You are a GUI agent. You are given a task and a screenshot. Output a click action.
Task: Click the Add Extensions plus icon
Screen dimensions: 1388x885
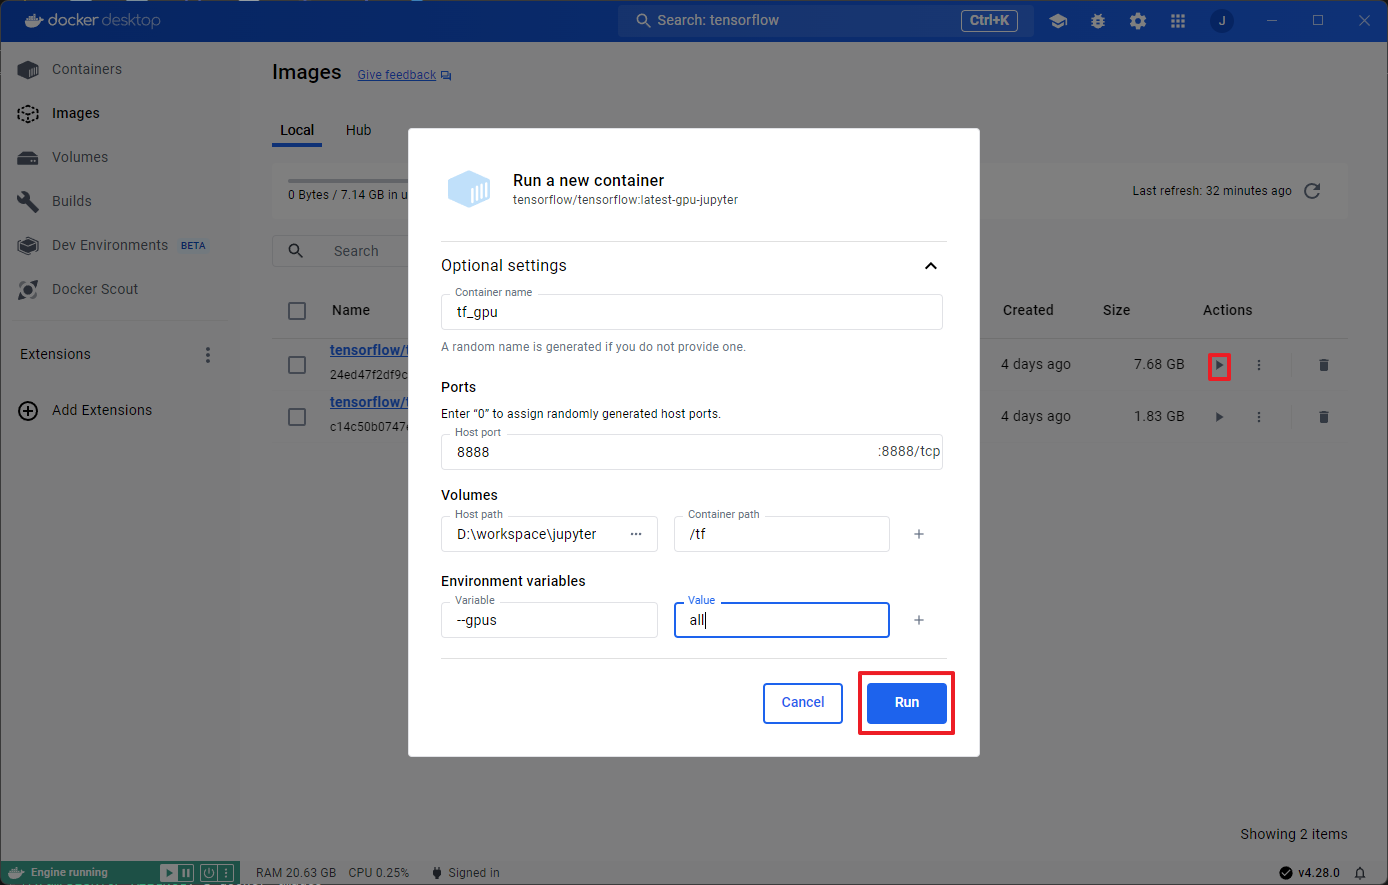pos(28,411)
